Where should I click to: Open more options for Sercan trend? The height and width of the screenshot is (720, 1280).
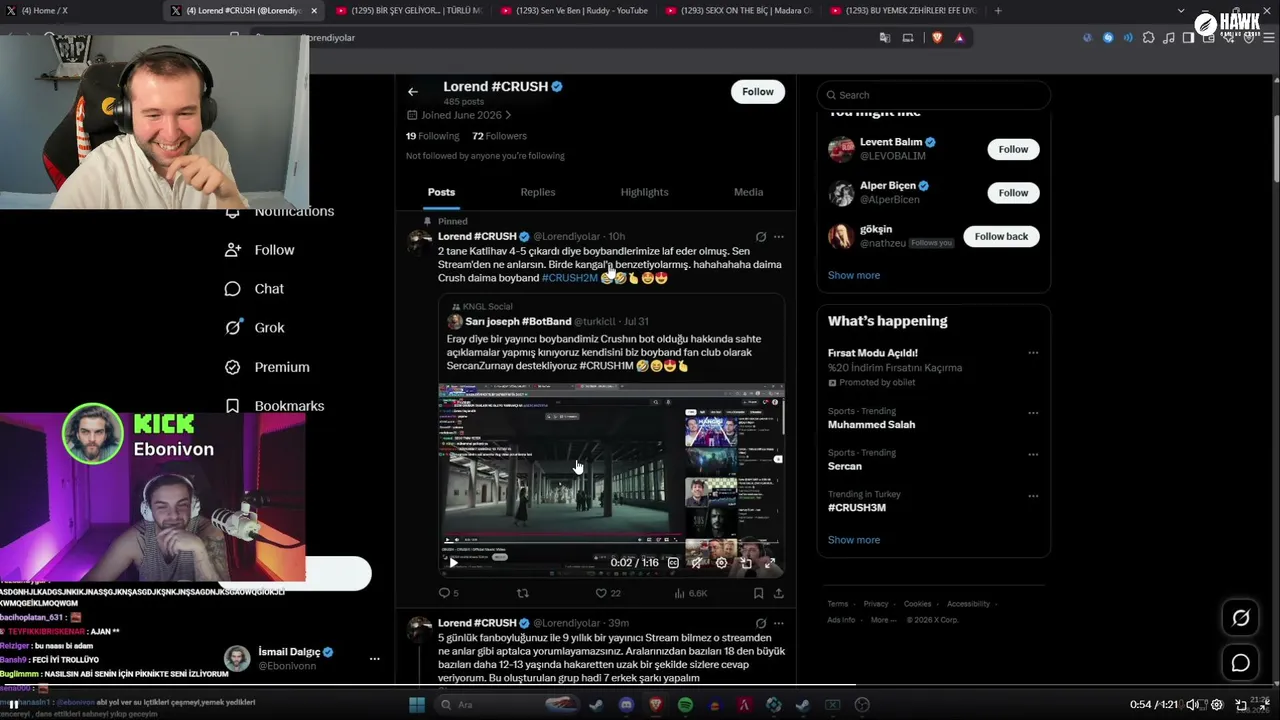tap(1033, 455)
